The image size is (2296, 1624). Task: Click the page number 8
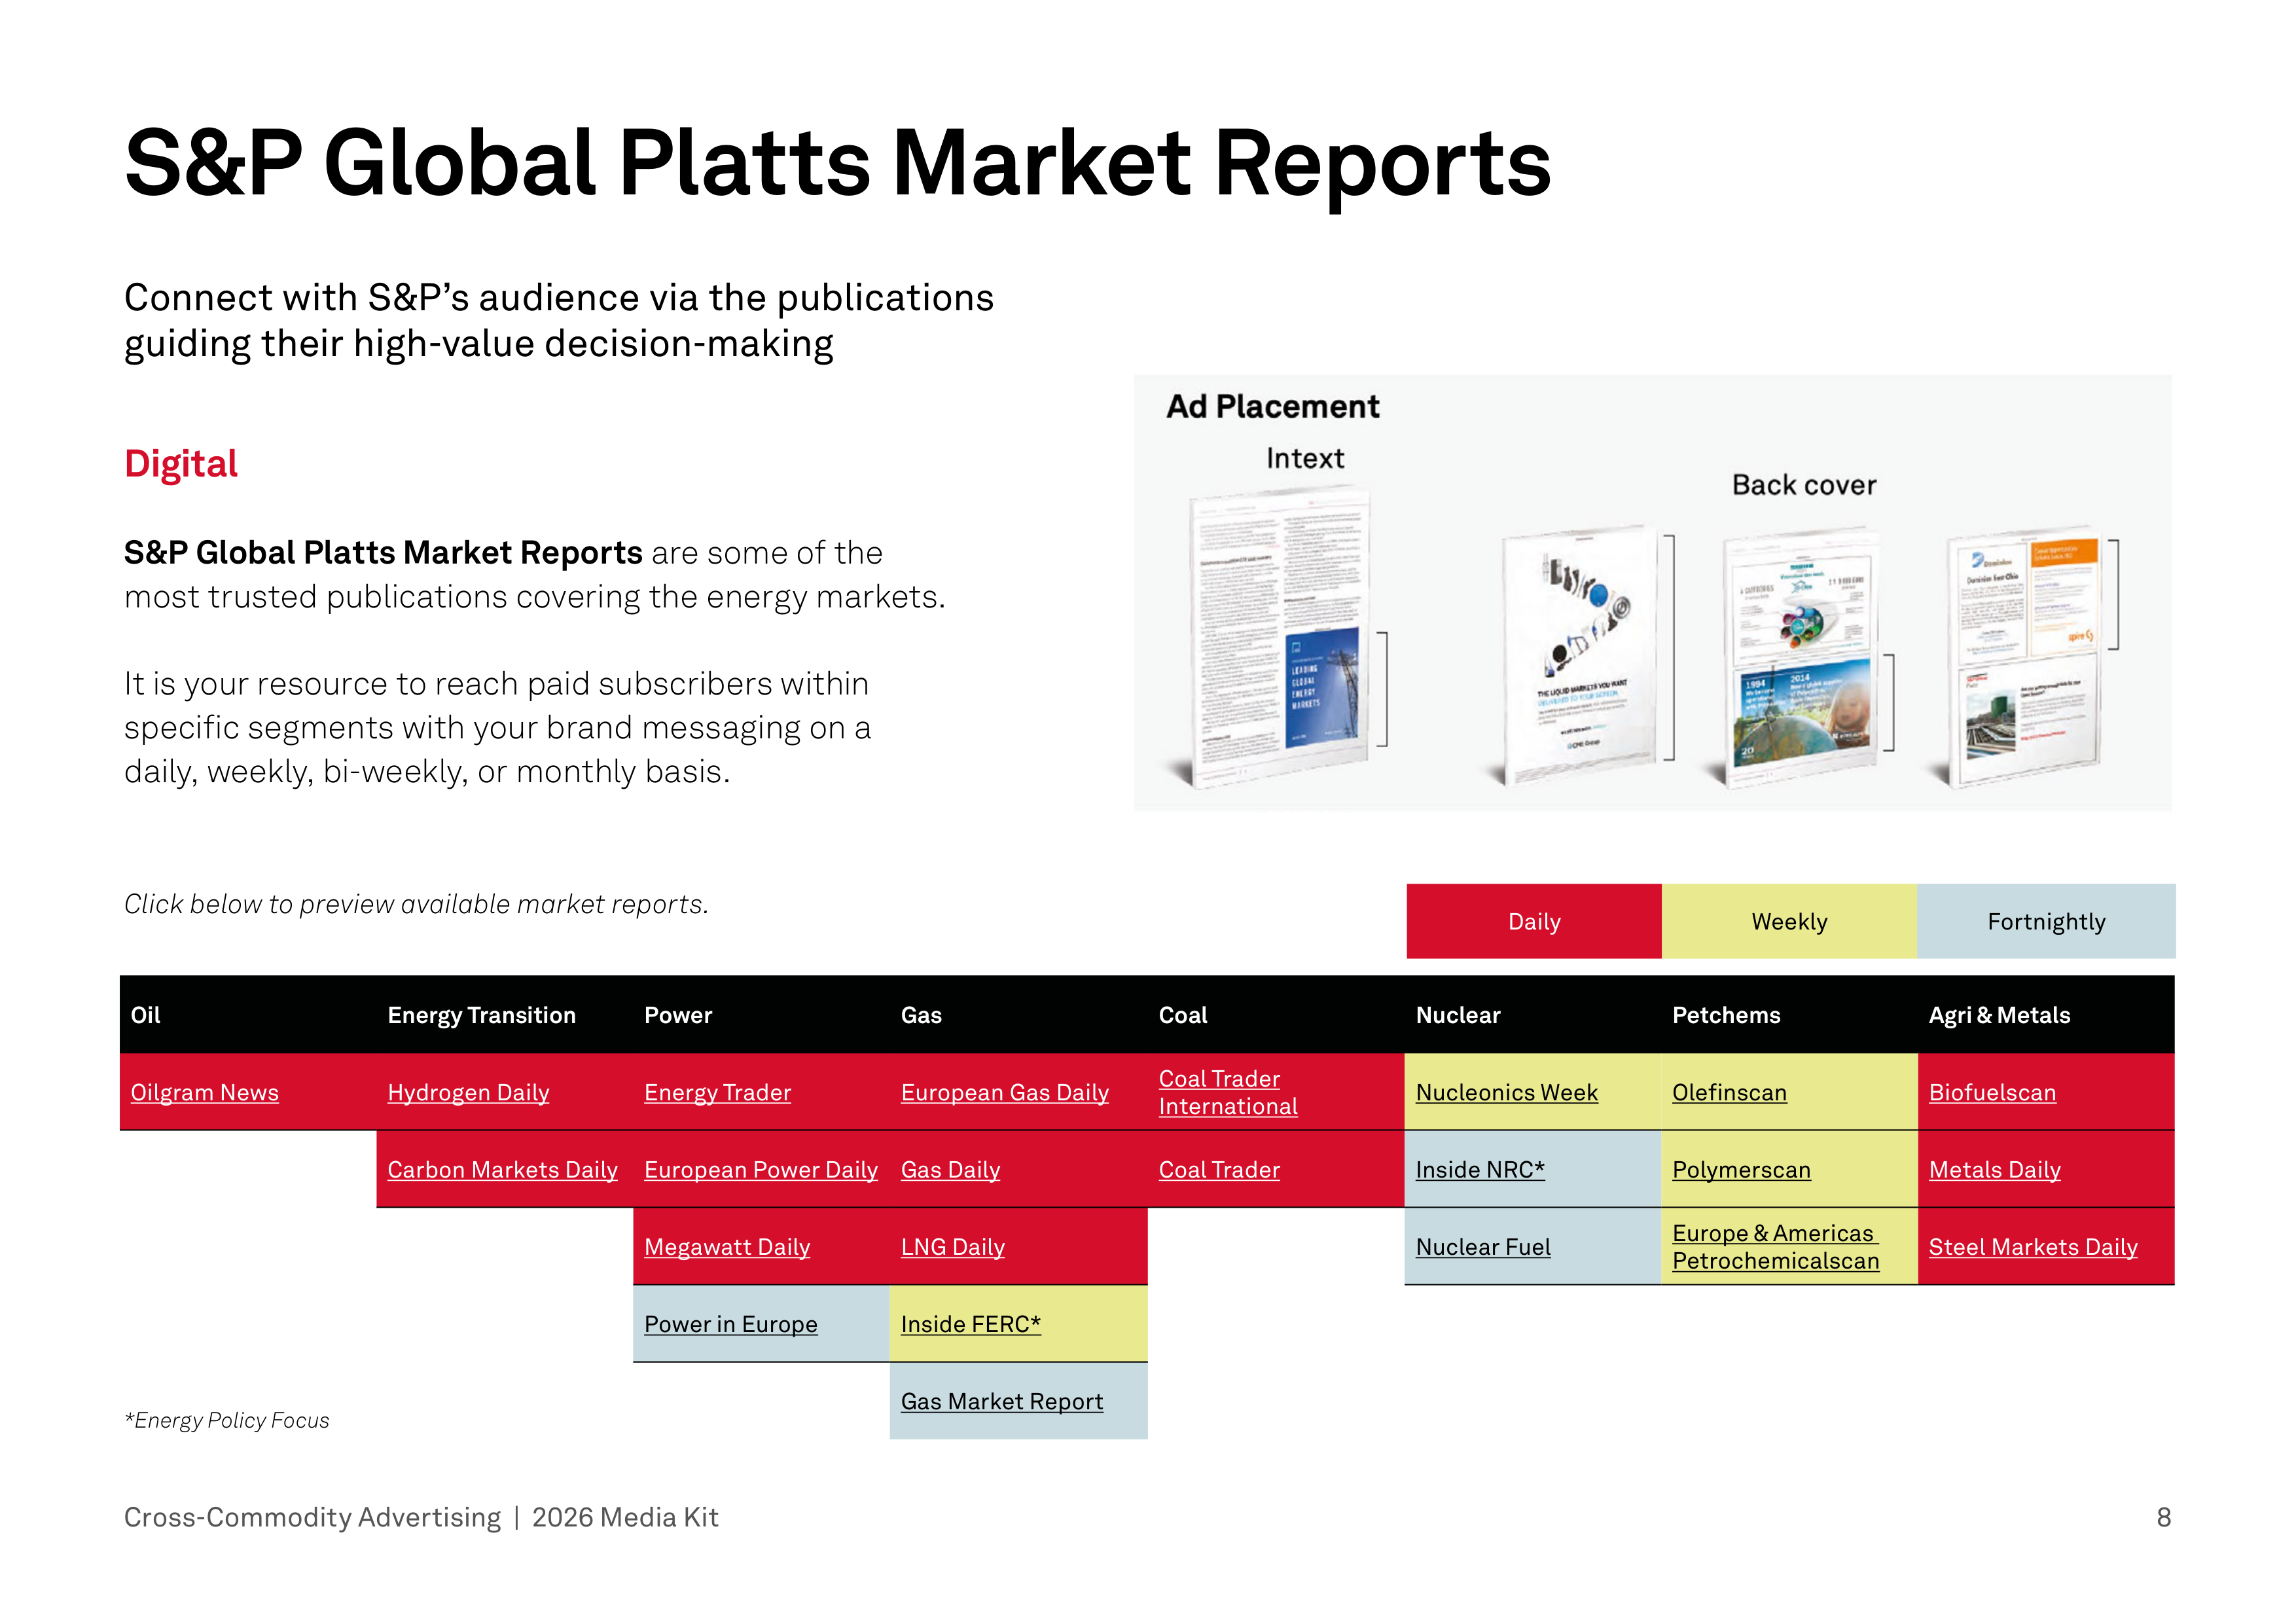pyautogui.click(x=2163, y=1517)
